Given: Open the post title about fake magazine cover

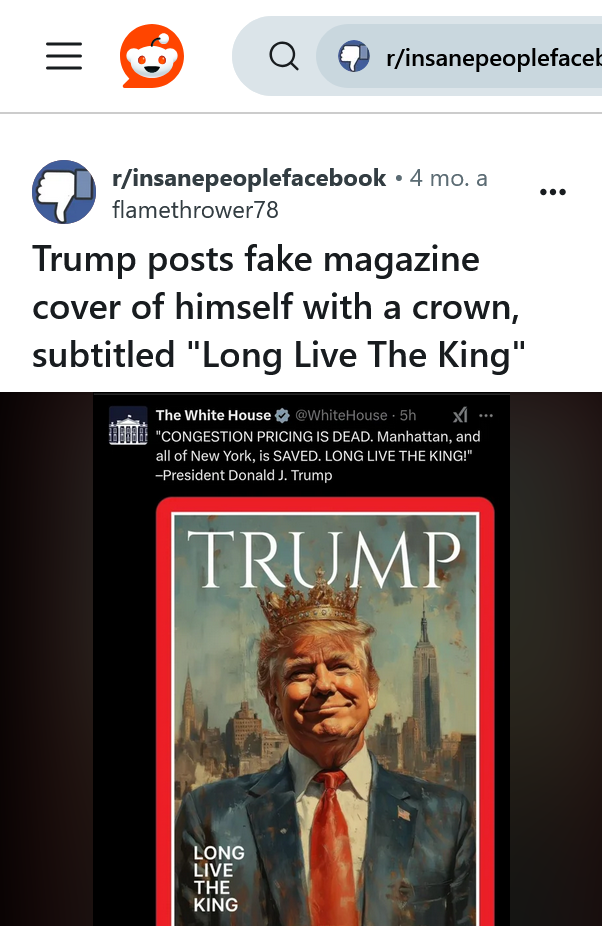Looking at the screenshot, I should point(278,307).
